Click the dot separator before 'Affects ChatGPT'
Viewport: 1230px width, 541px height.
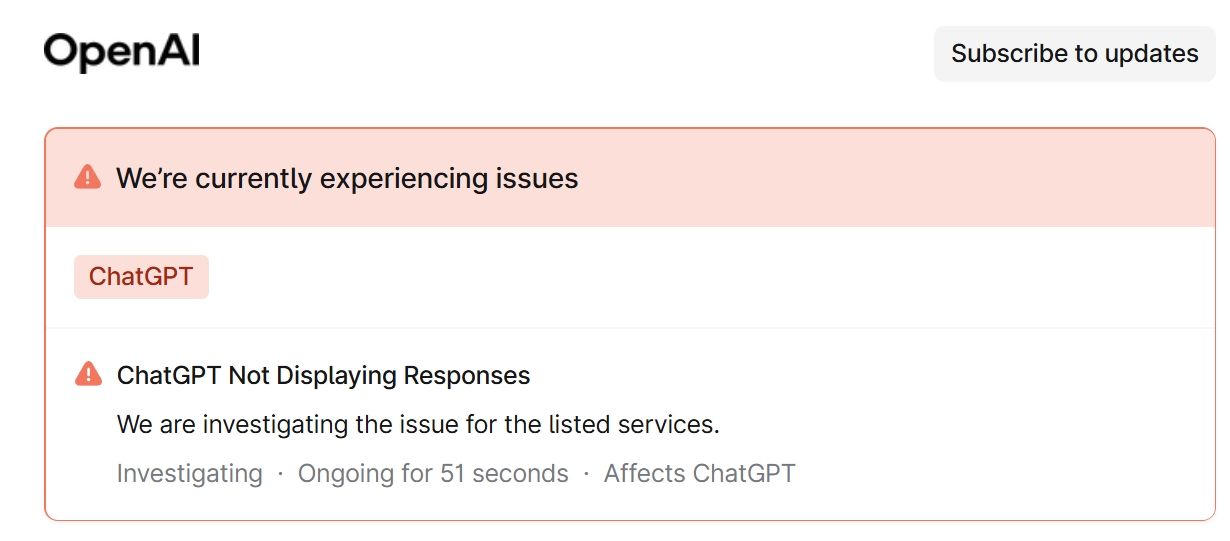[x=586, y=473]
